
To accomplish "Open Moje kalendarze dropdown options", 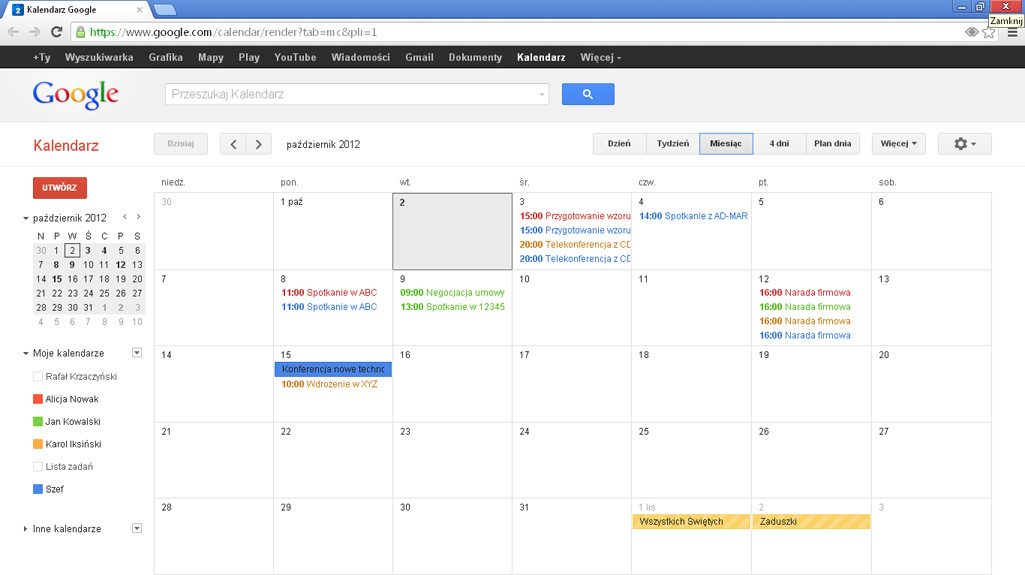I will 137,353.
